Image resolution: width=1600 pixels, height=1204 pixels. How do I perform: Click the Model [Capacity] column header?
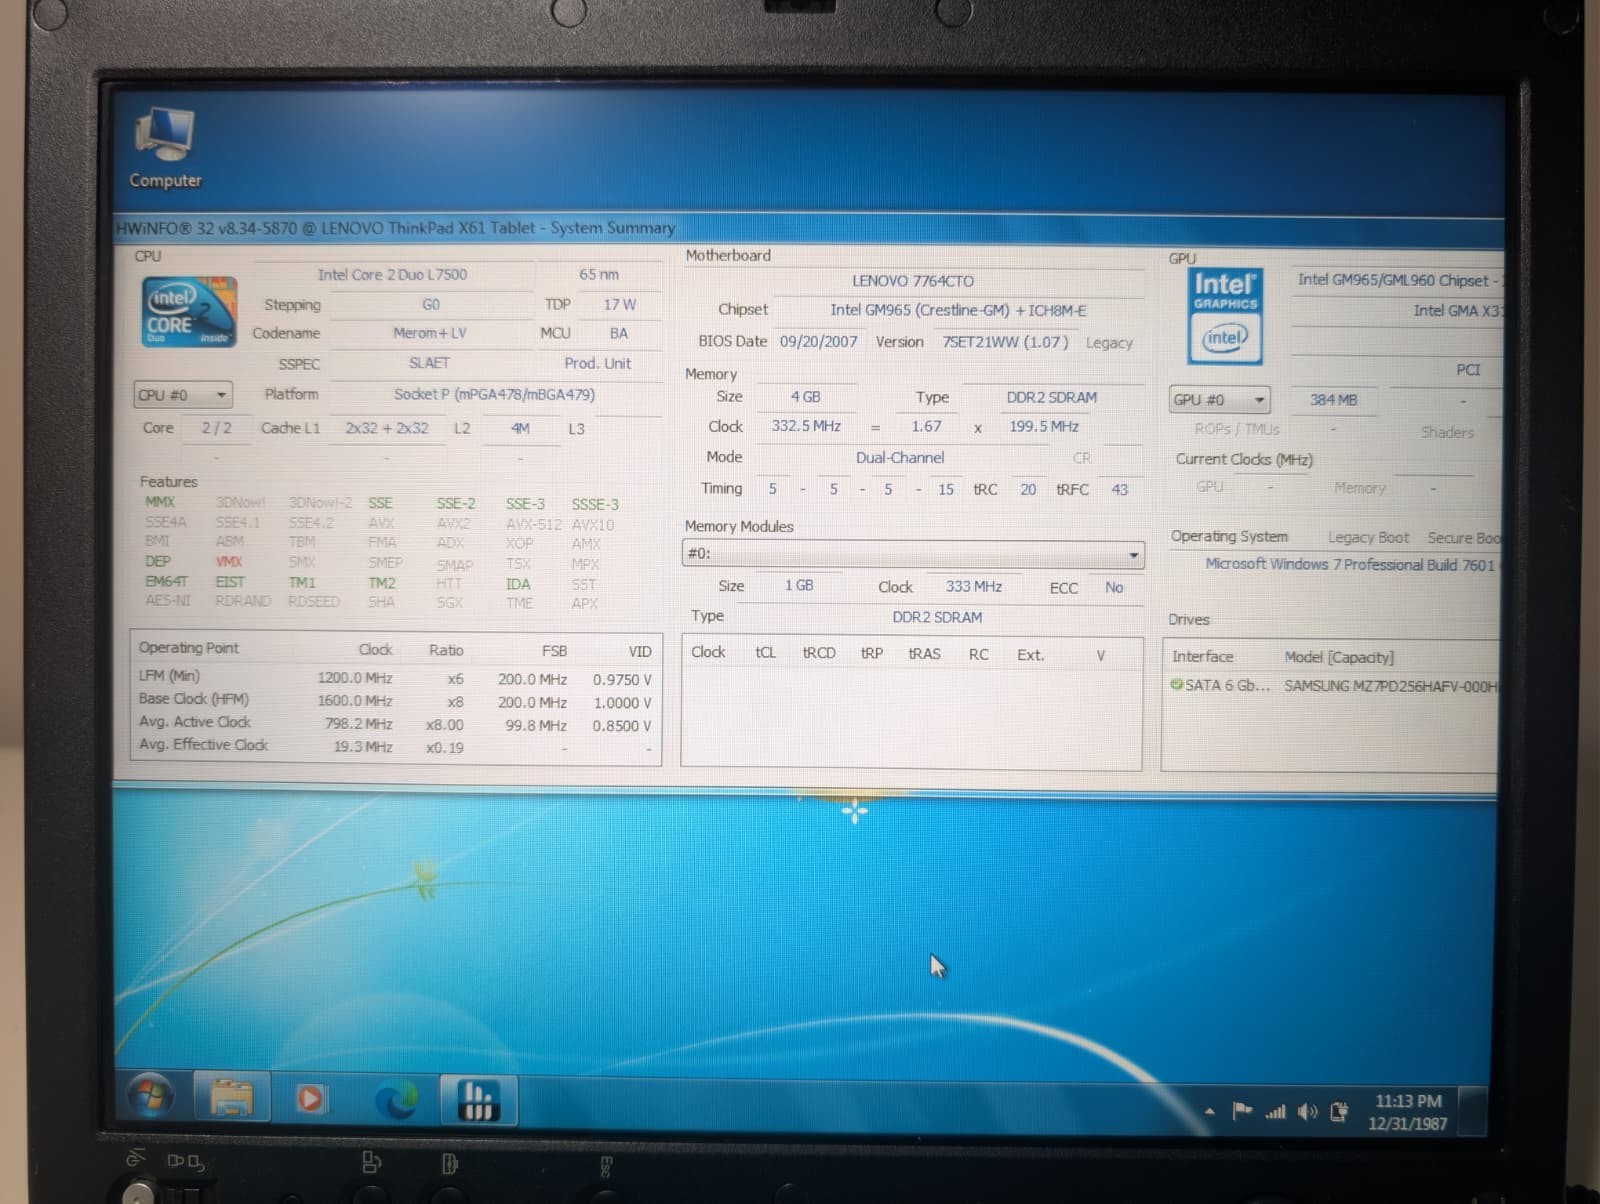click(1340, 657)
